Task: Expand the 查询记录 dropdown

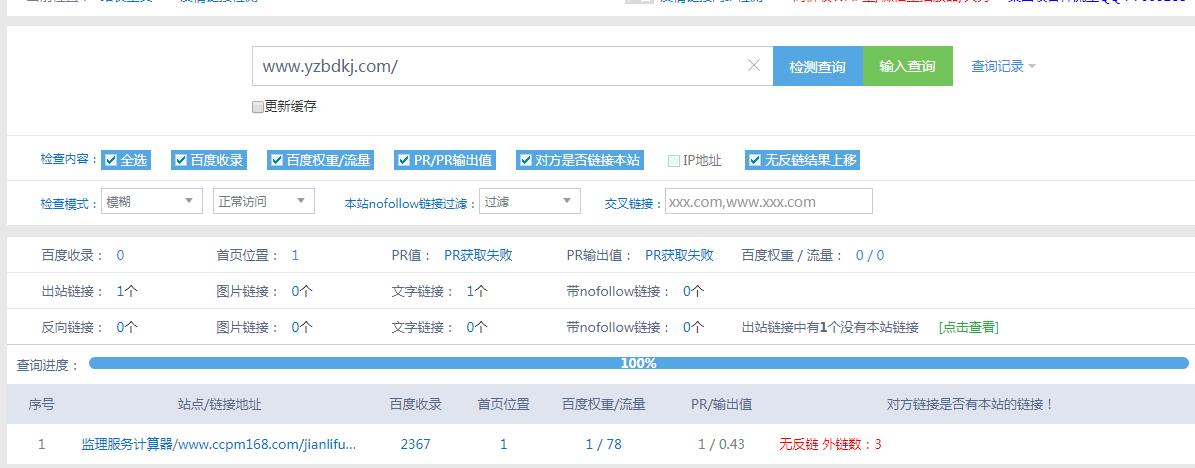Action: (x=1003, y=67)
